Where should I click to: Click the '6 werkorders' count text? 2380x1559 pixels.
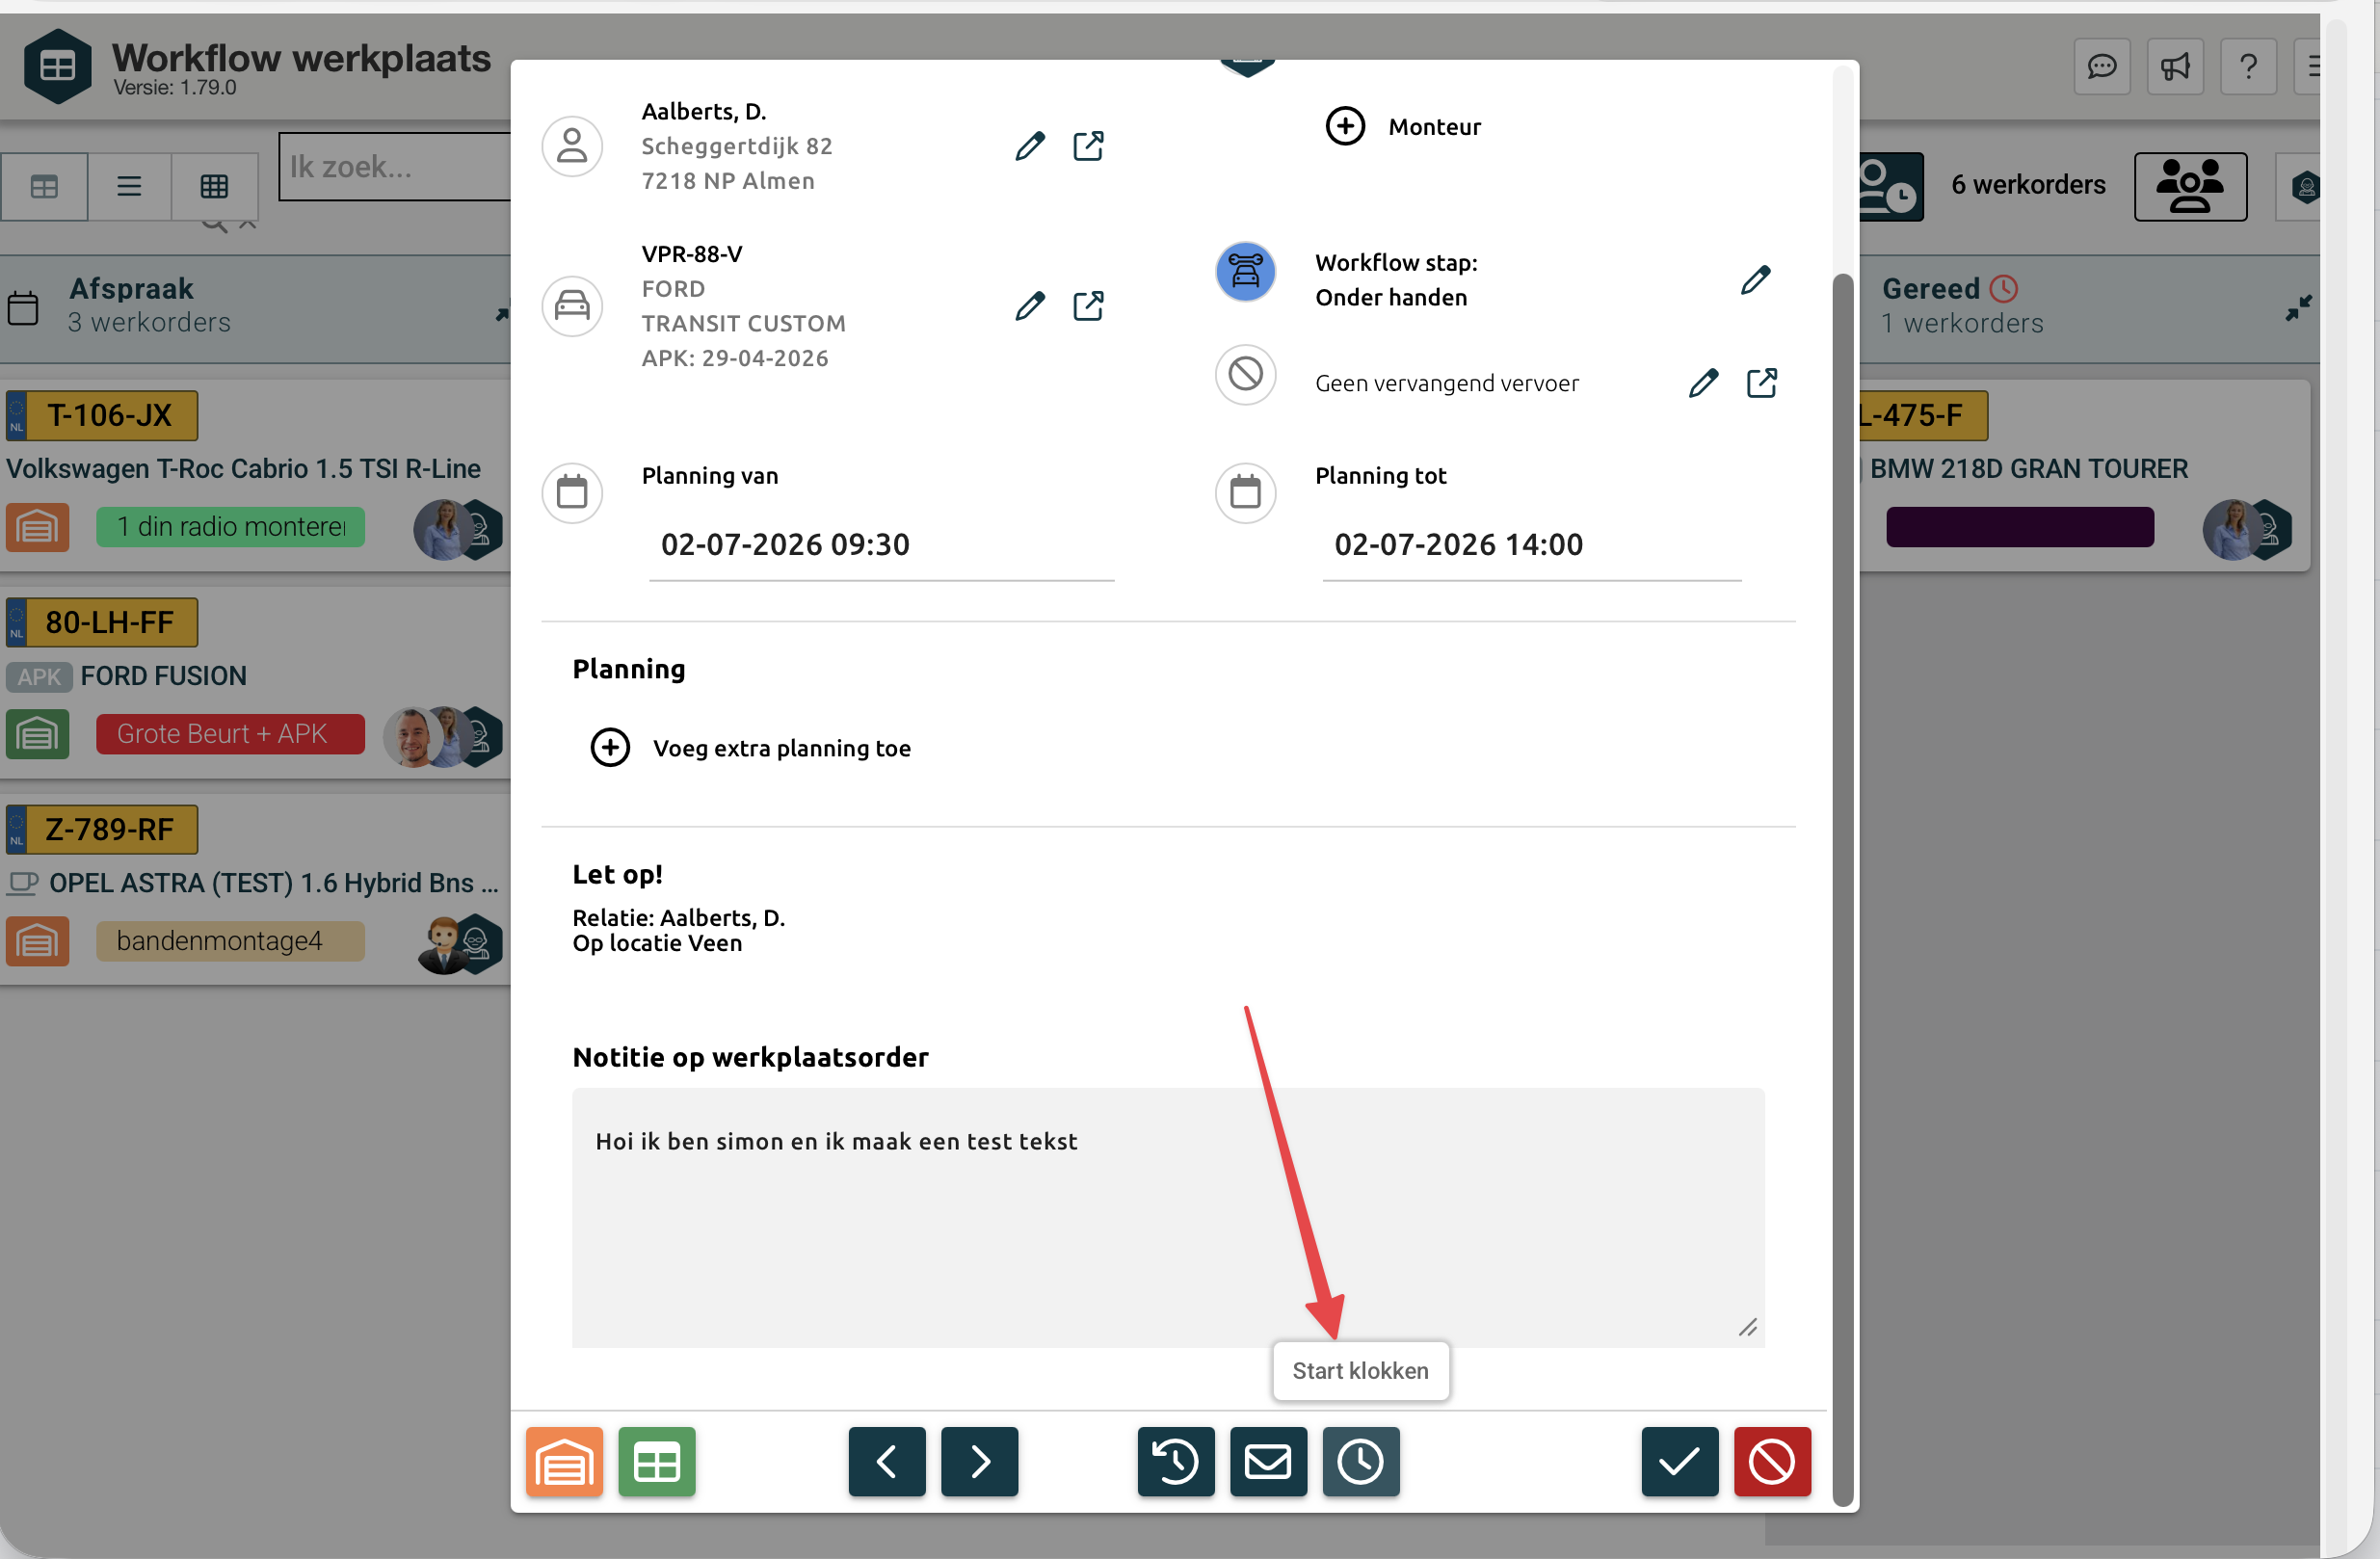(x=2028, y=185)
